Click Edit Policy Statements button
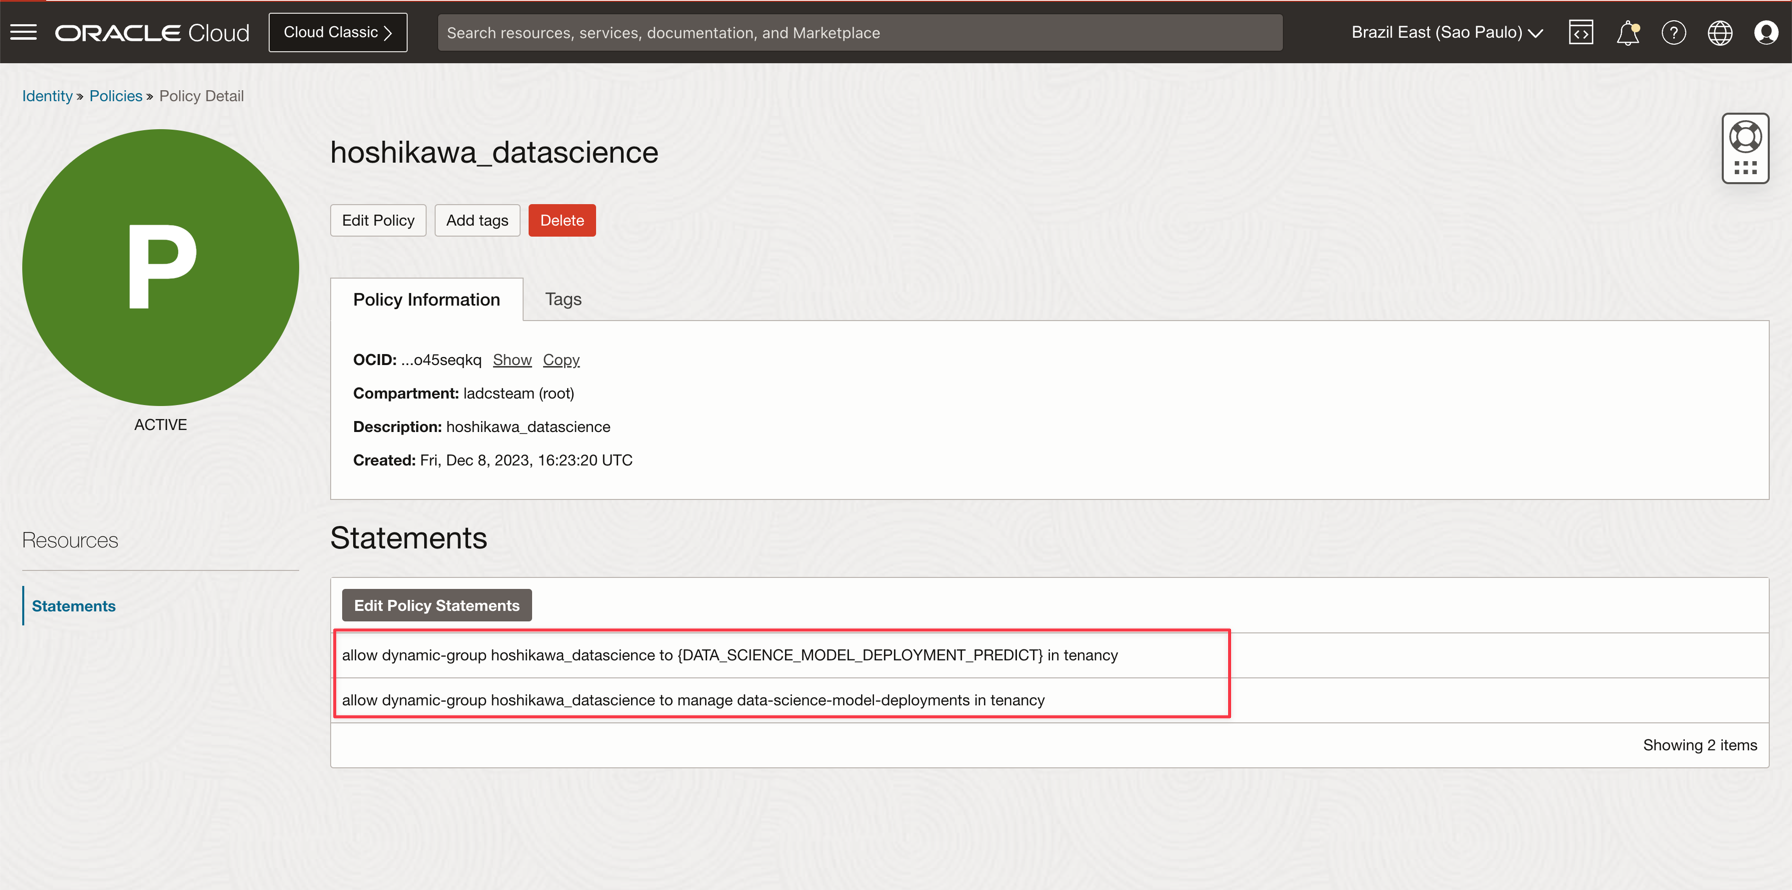 [436, 606]
